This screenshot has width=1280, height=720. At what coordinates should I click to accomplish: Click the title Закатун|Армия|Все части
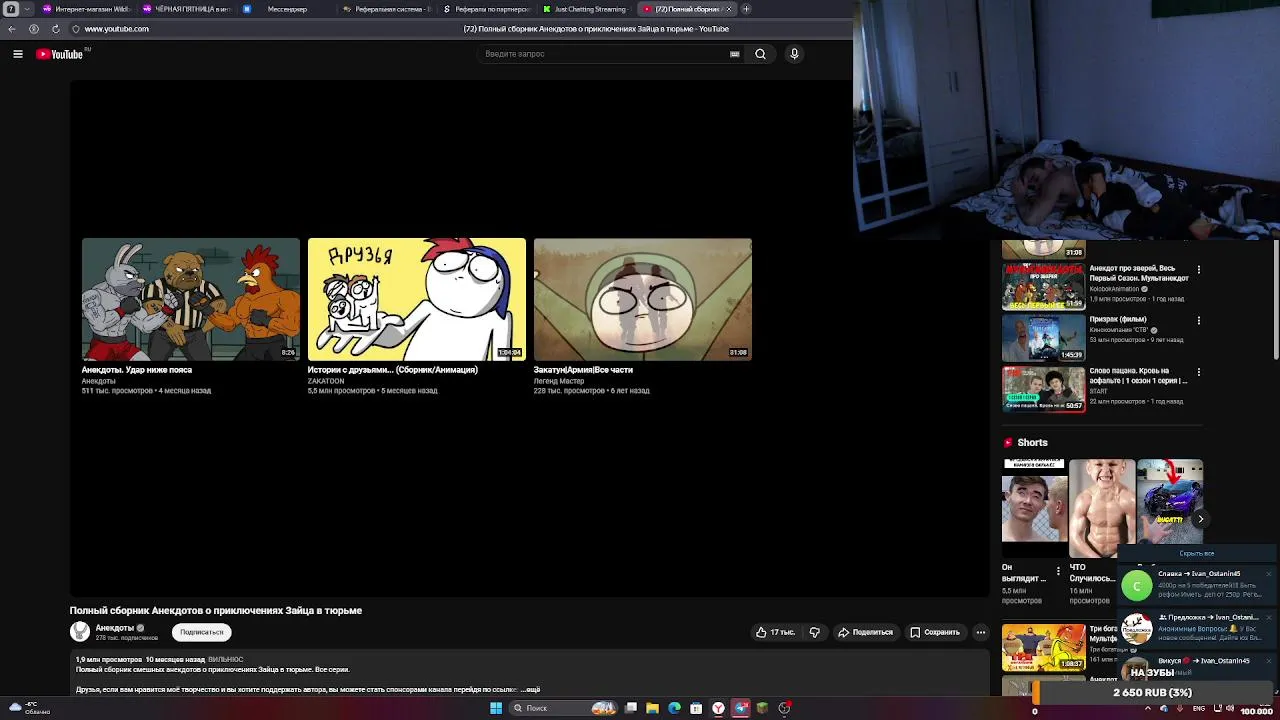click(x=583, y=370)
